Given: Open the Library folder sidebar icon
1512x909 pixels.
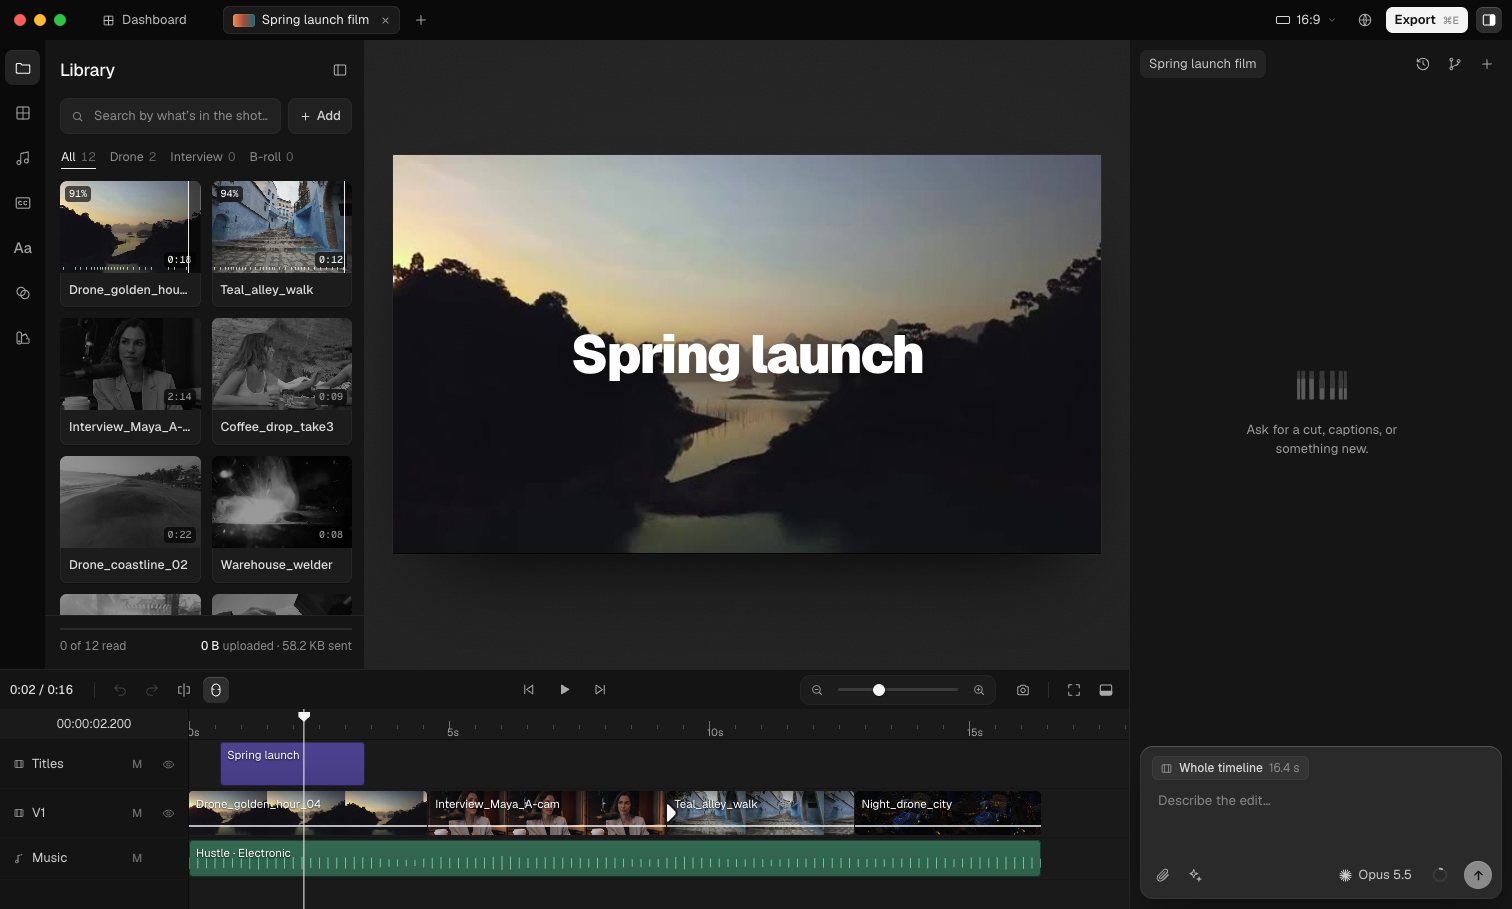Looking at the screenshot, I should [x=23, y=68].
